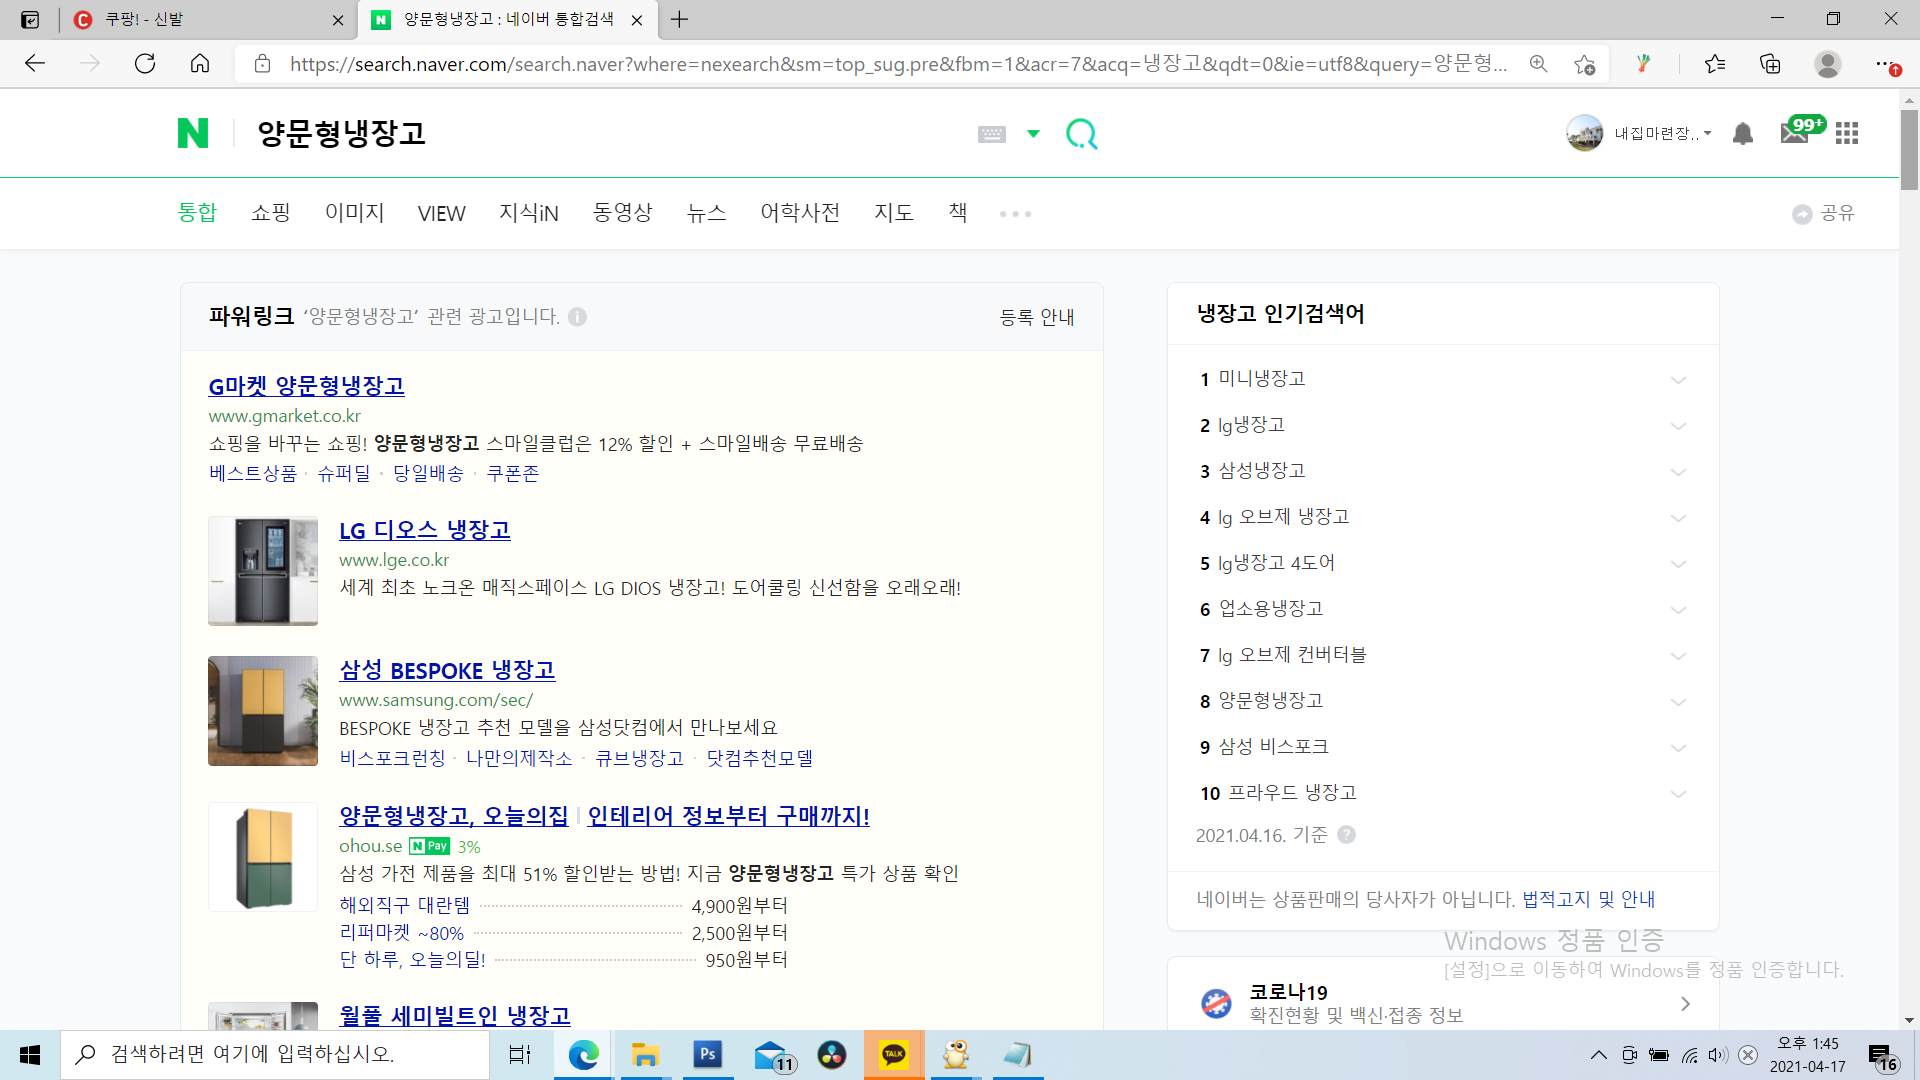Viewport: 1920px width, 1080px height.
Task: Close the 쿠팡 tab
Action: coord(338,20)
